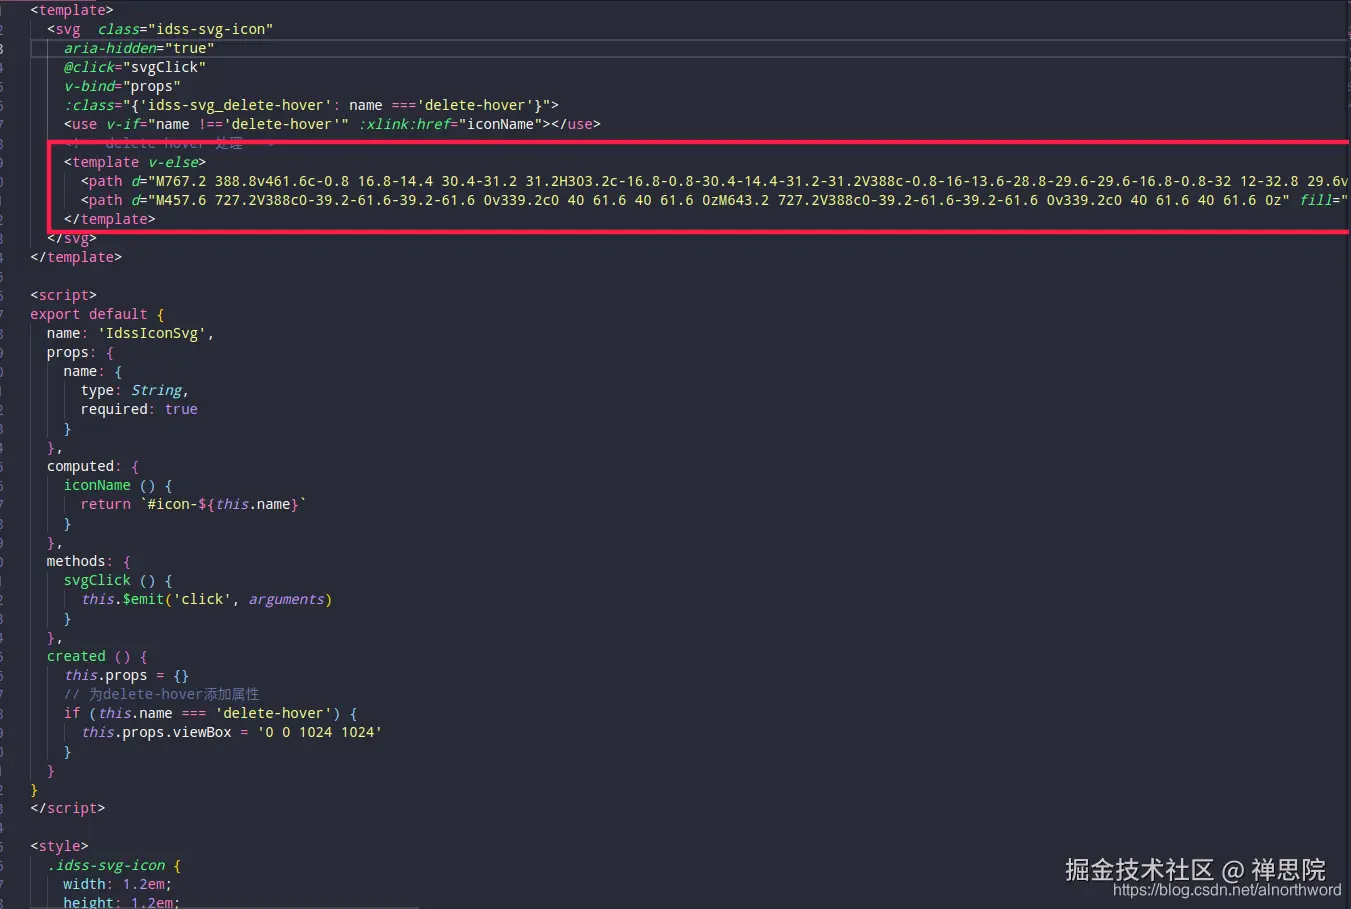The image size is (1351, 909).
Task: Click the 'type: String,' line
Action: (135, 390)
